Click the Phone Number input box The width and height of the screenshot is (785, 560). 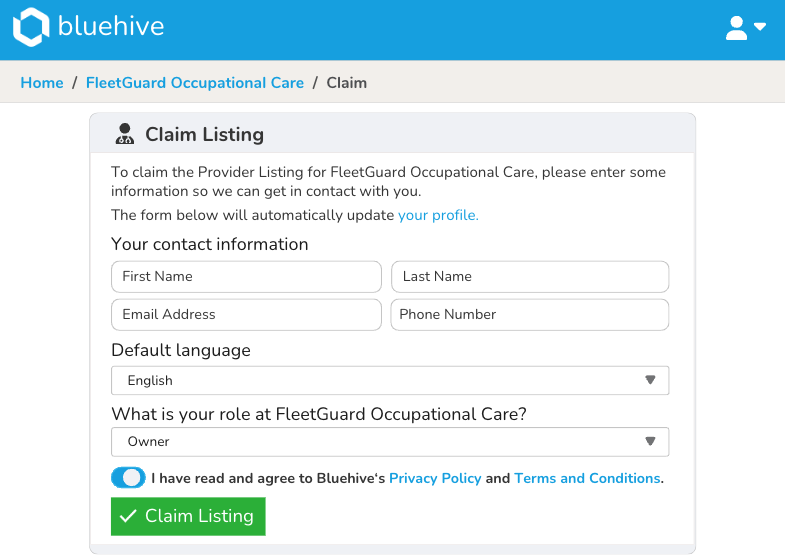tap(529, 314)
